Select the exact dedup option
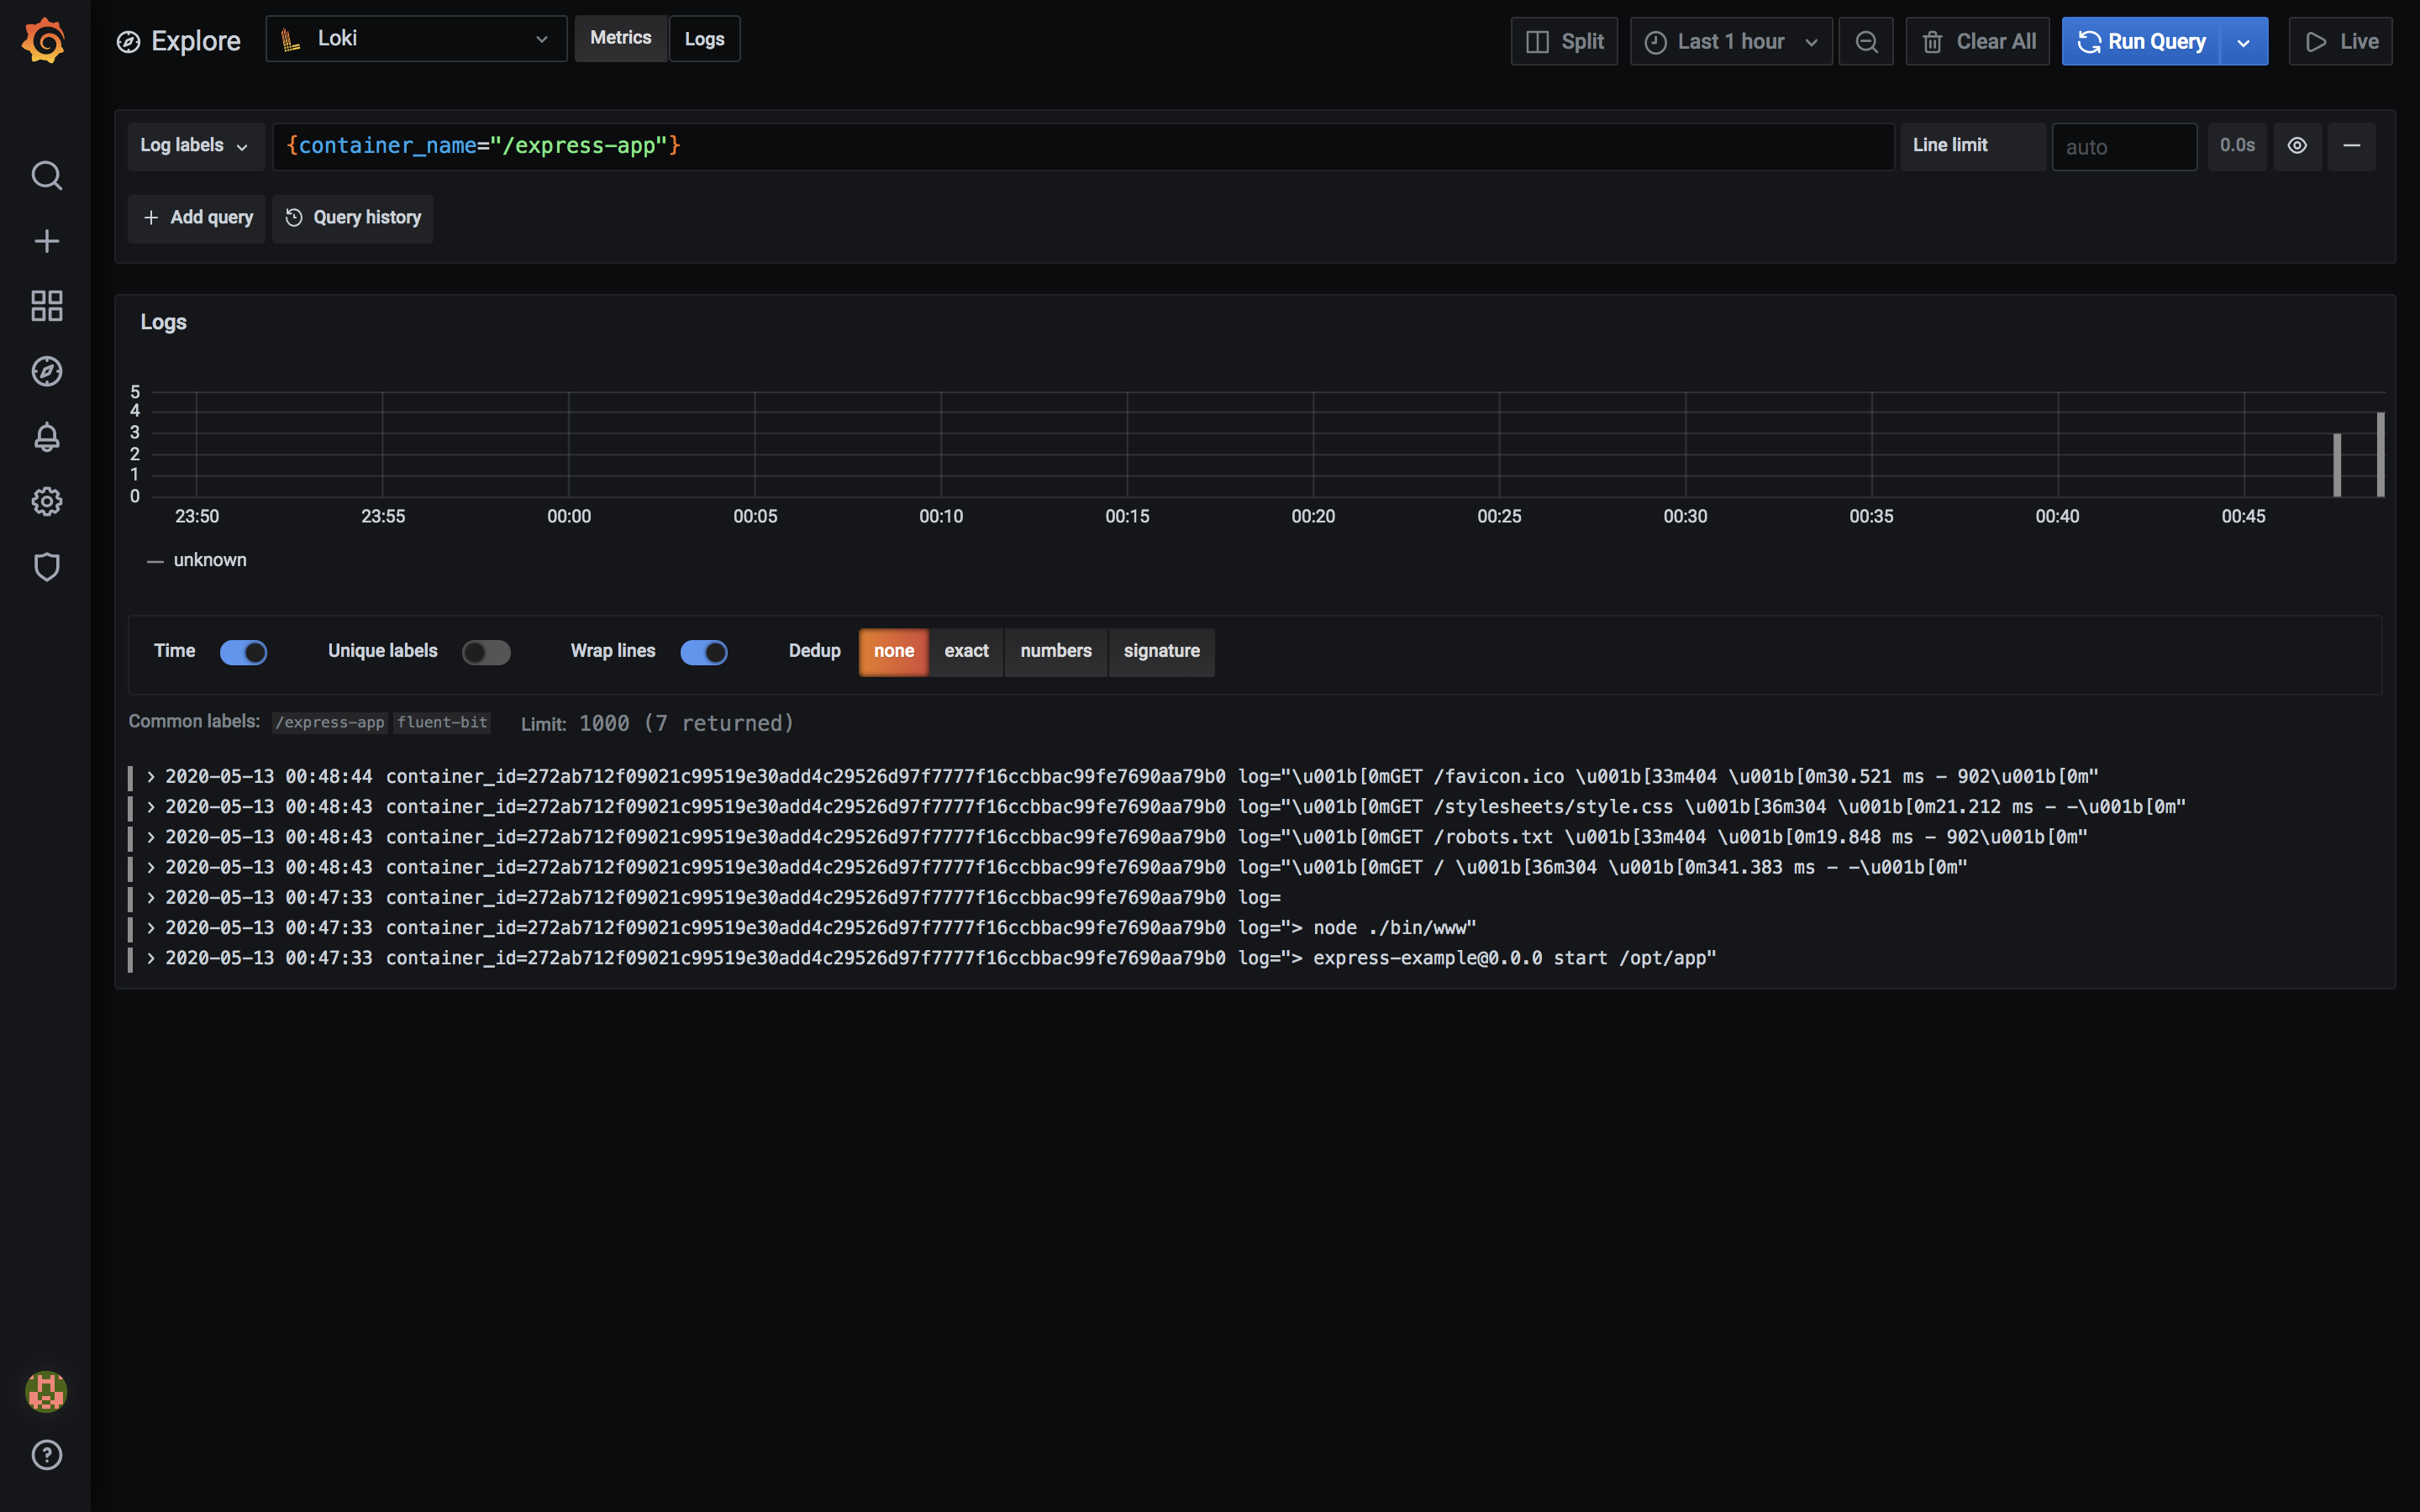The width and height of the screenshot is (2420, 1512). [966, 652]
